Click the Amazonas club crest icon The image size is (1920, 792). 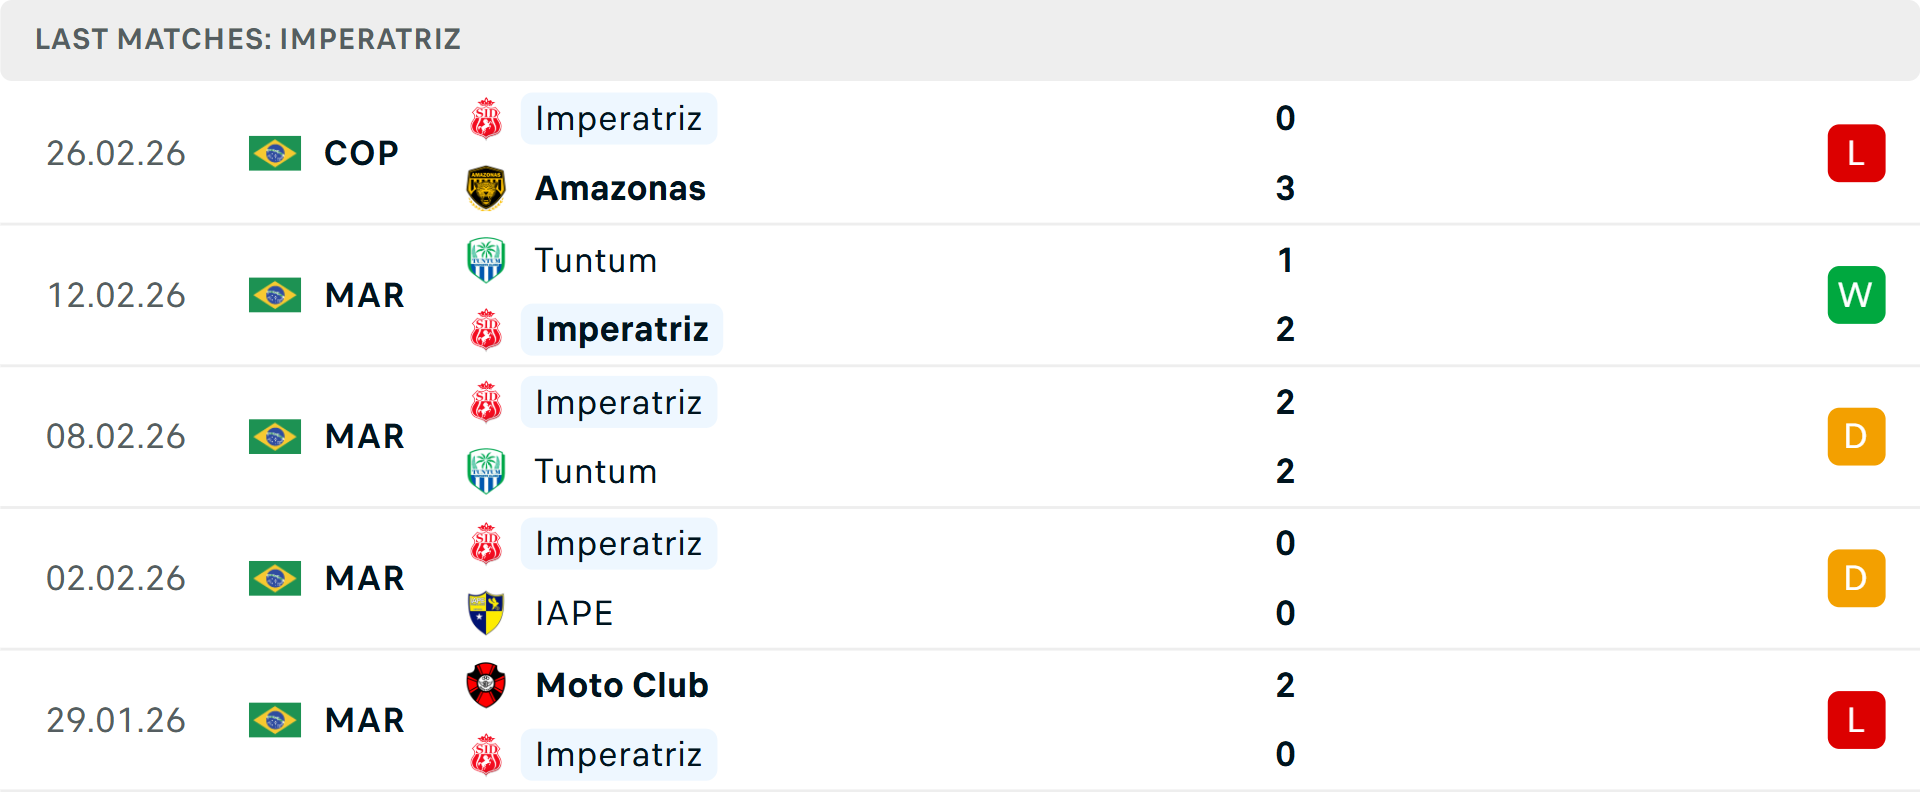click(x=486, y=188)
